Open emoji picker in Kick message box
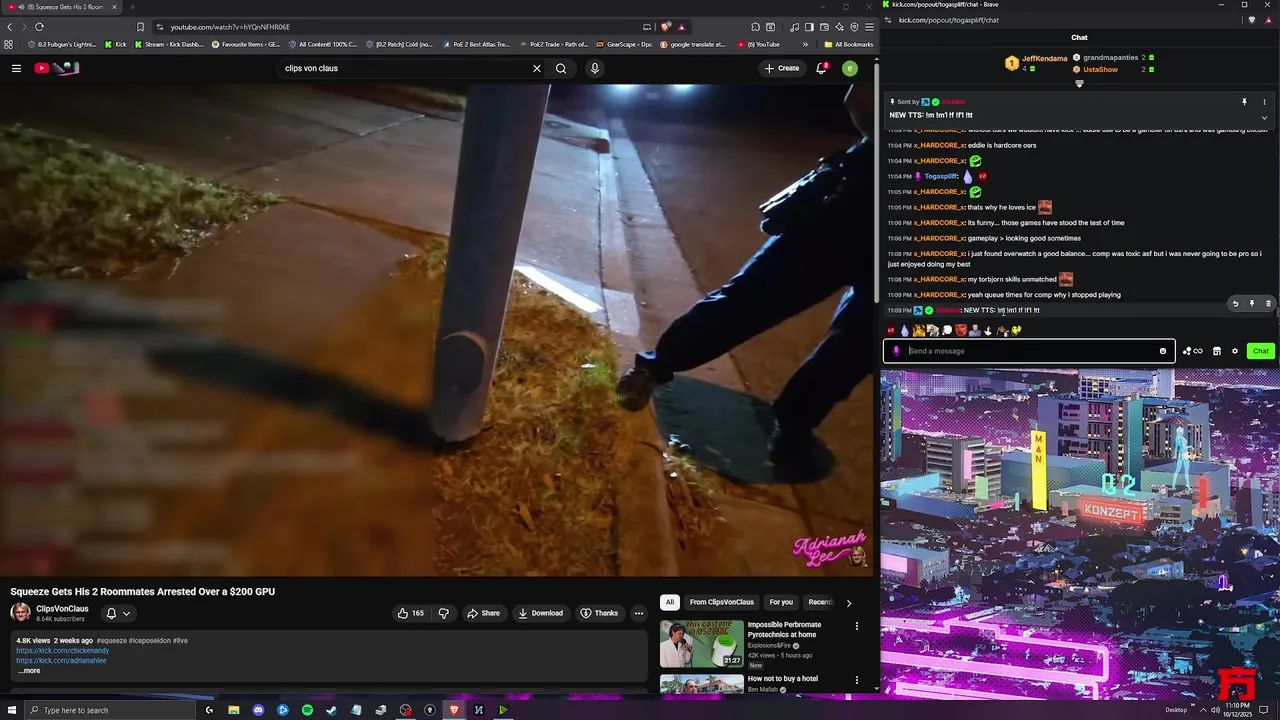The height and width of the screenshot is (720, 1280). pyautogui.click(x=1162, y=351)
